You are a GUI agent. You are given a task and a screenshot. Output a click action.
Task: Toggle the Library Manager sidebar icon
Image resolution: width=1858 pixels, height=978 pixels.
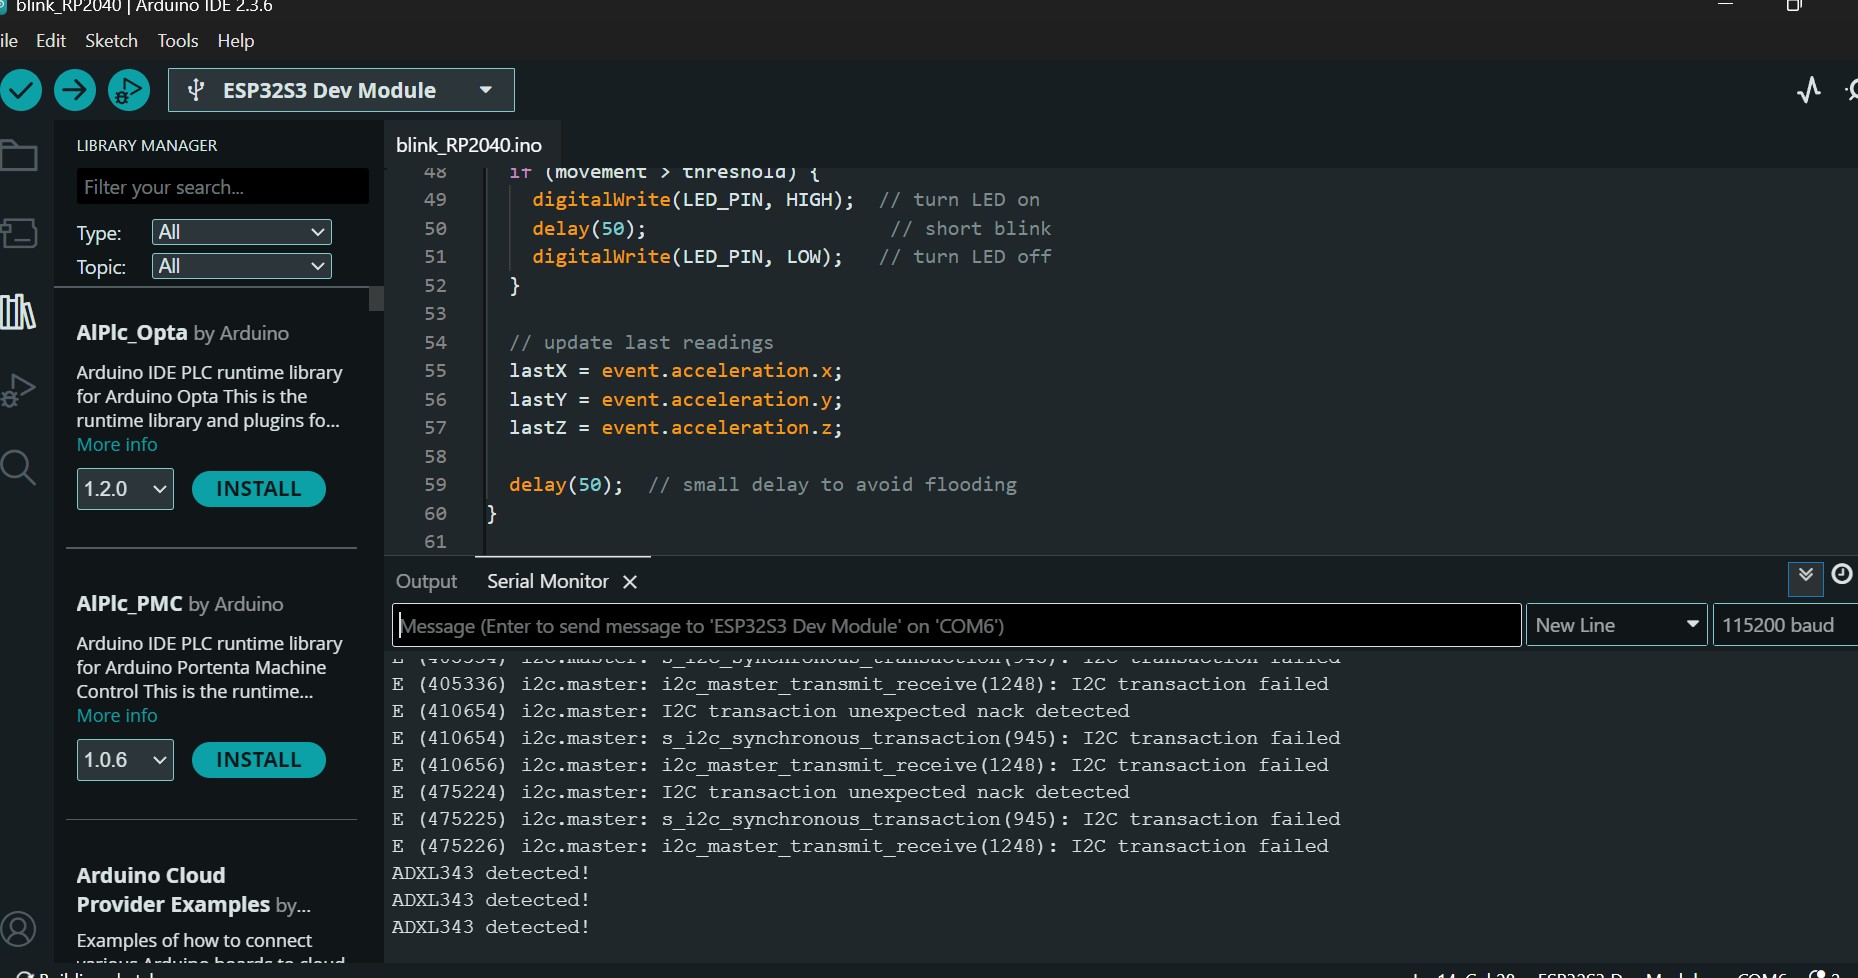tap(19, 312)
